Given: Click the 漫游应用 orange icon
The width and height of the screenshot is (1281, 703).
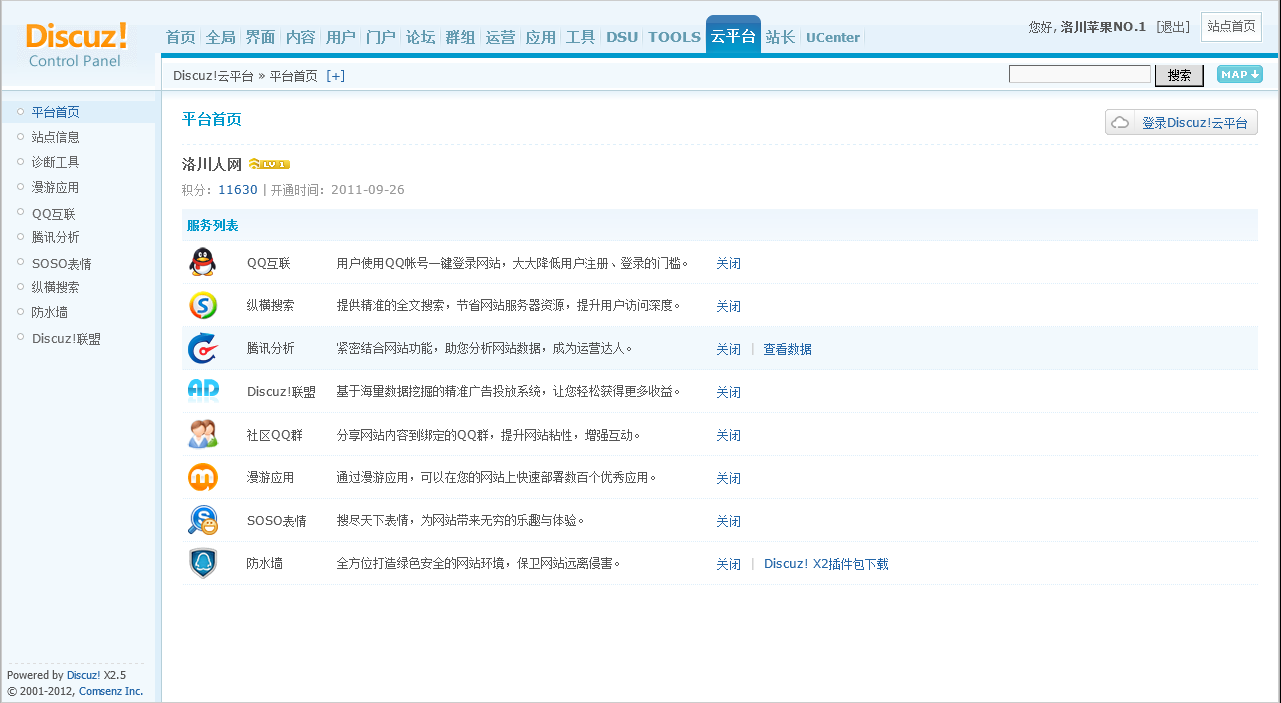Looking at the screenshot, I should tap(203, 477).
